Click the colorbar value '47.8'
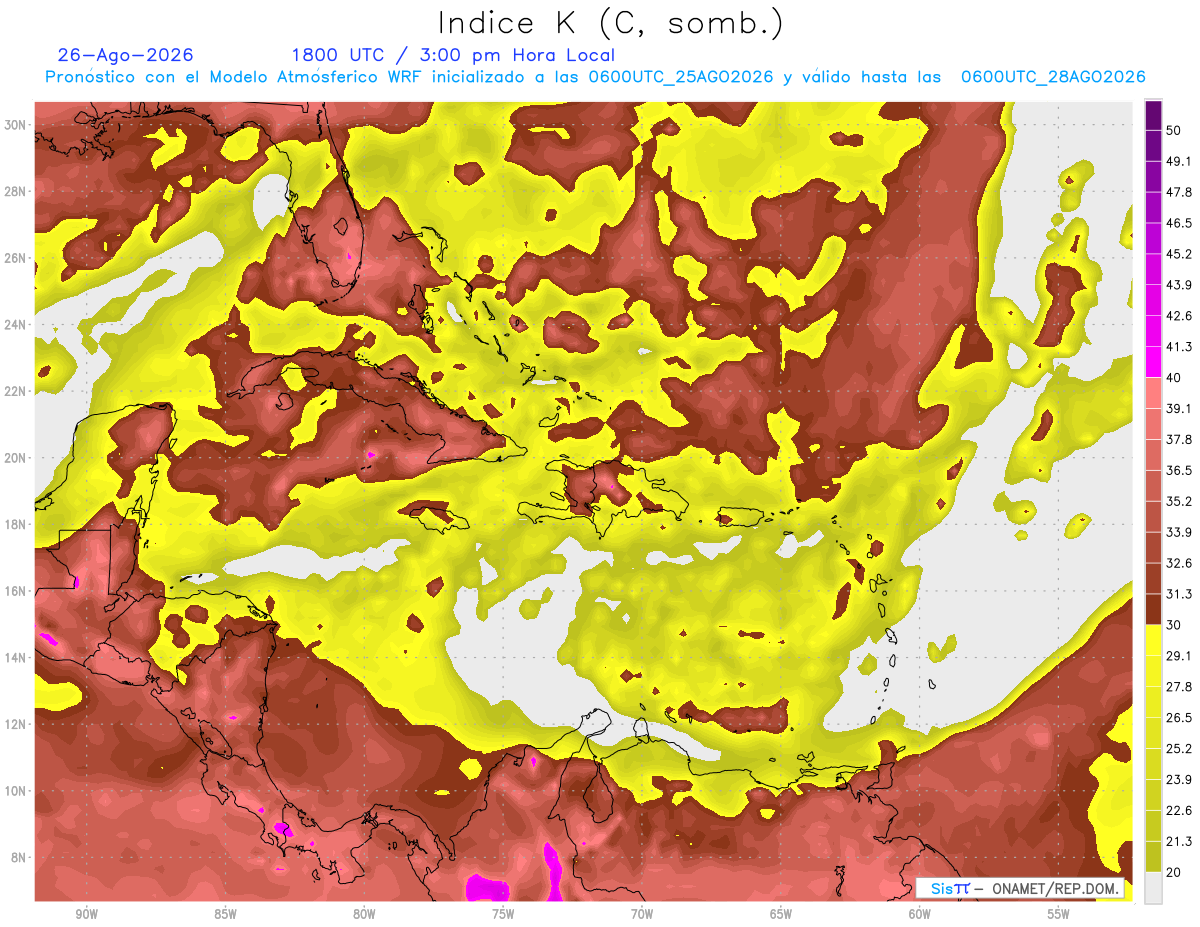This screenshot has width=1200, height=927. click(1179, 192)
